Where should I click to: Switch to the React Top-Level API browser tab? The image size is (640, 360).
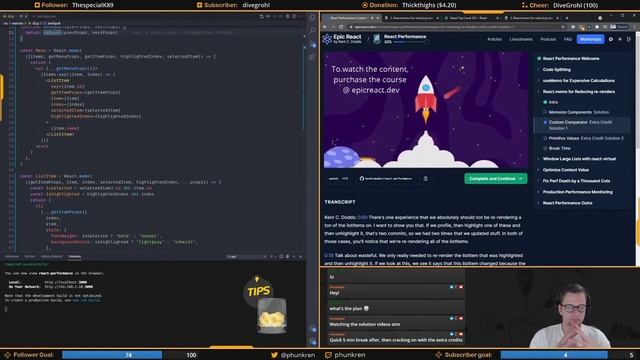coord(471,18)
